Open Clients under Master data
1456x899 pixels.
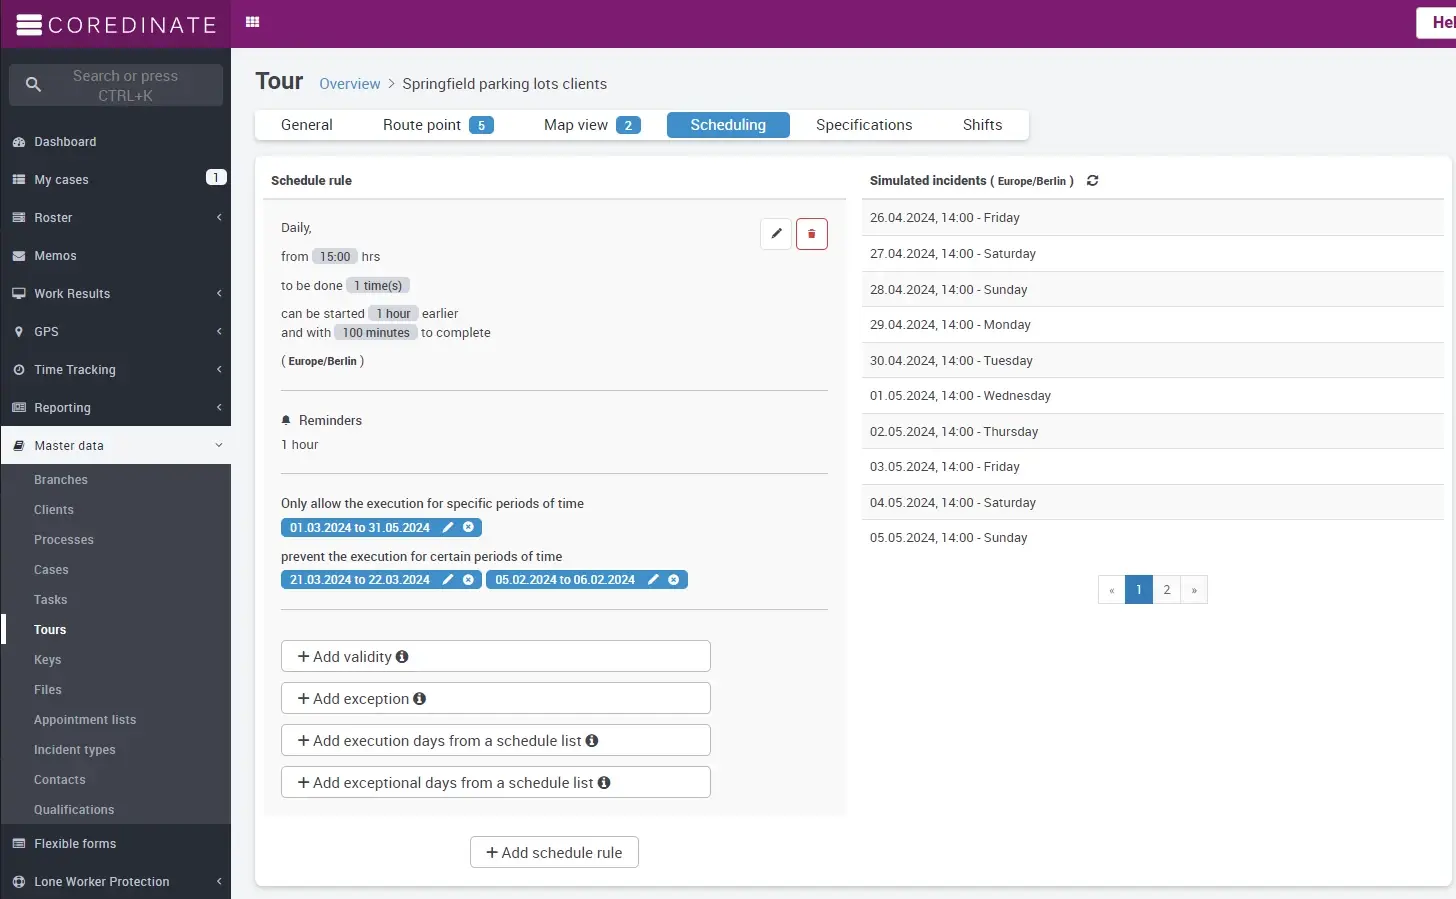[x=54, y=510]
